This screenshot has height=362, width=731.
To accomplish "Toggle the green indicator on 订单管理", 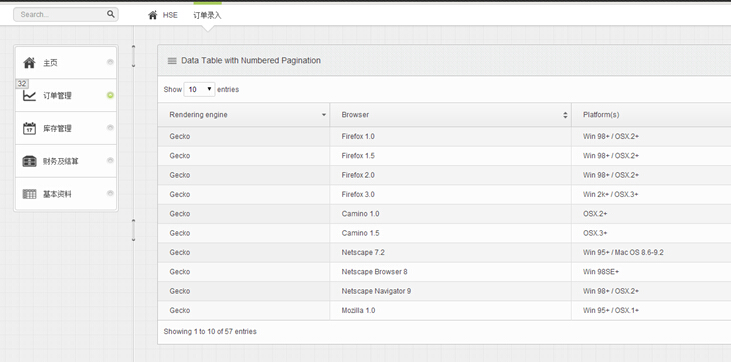I will coord(110,95).
